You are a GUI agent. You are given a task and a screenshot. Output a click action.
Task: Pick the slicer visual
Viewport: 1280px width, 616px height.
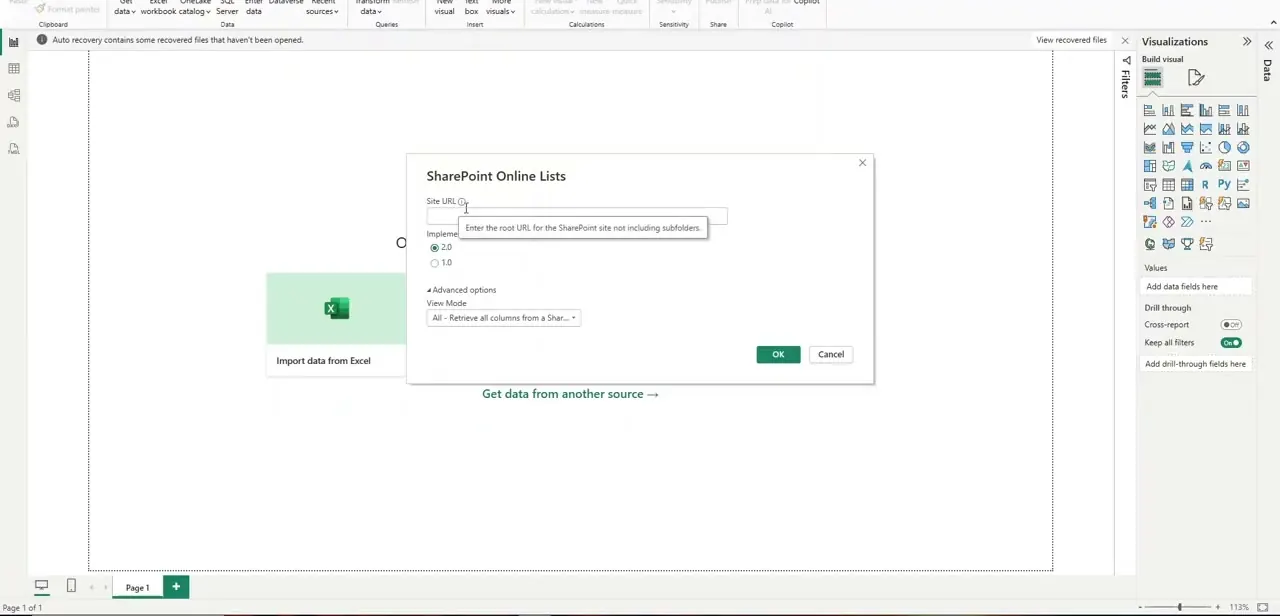pyautogui.click(x=1150, y=185)
